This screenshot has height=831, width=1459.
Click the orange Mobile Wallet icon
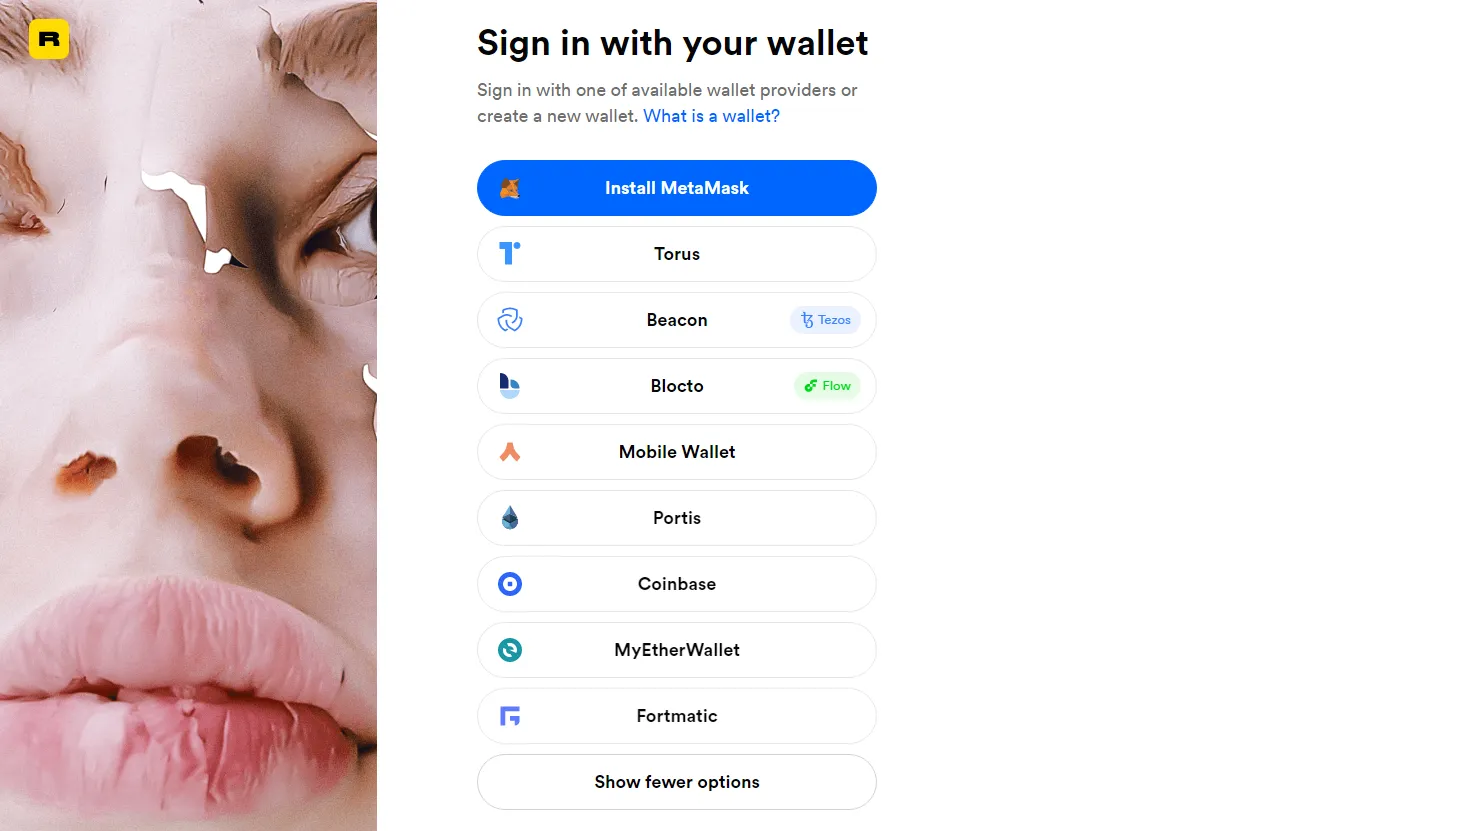click(510, 452)
